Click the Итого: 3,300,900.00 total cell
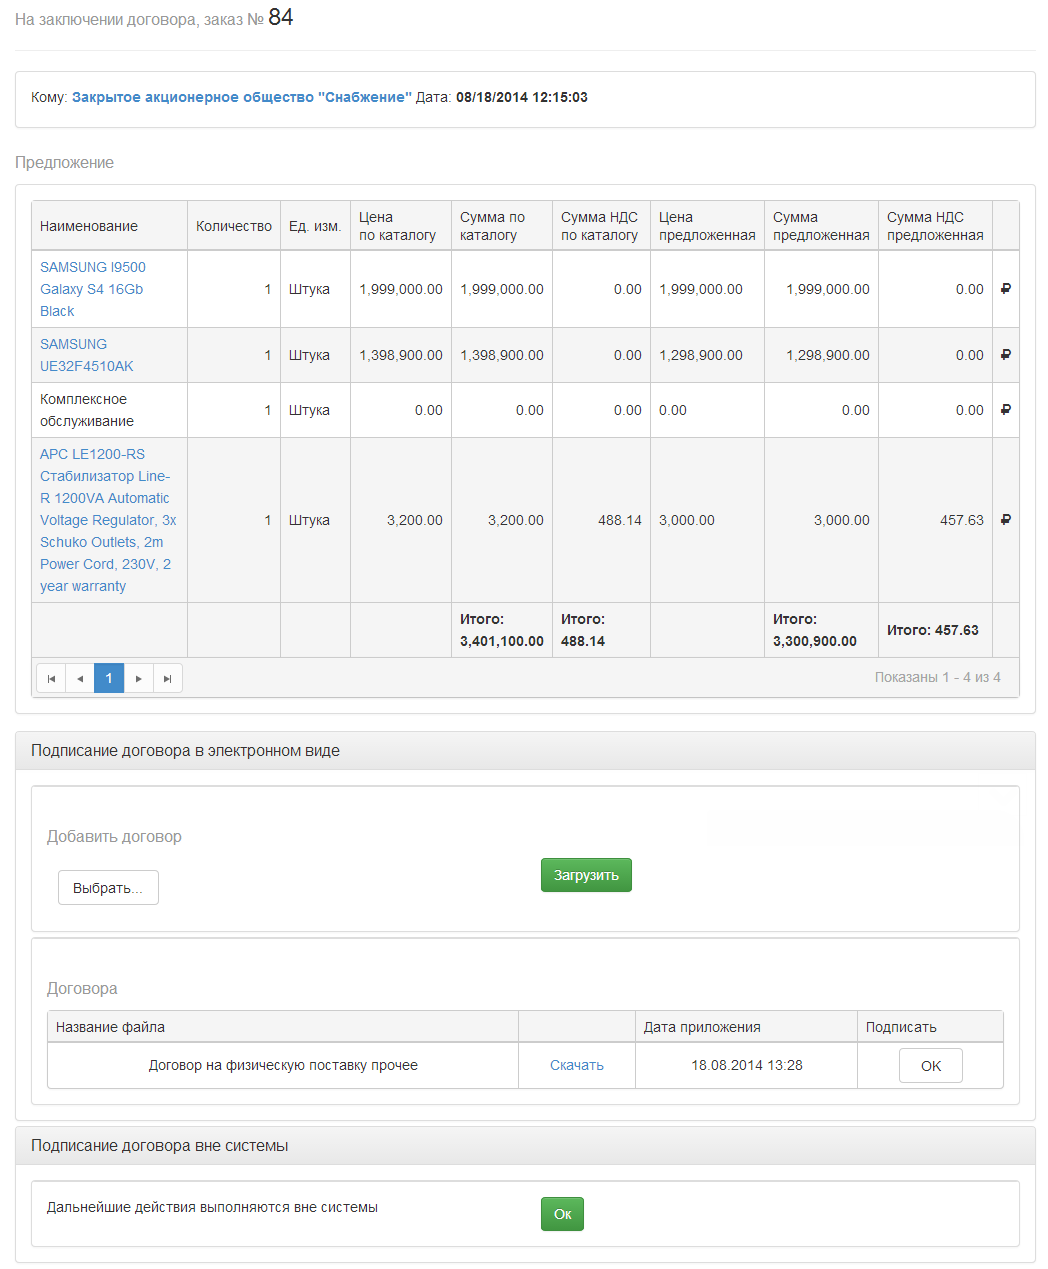The height and width of the screenshot is (1269, 1048). pyautogui.click(x=821, y=630)
